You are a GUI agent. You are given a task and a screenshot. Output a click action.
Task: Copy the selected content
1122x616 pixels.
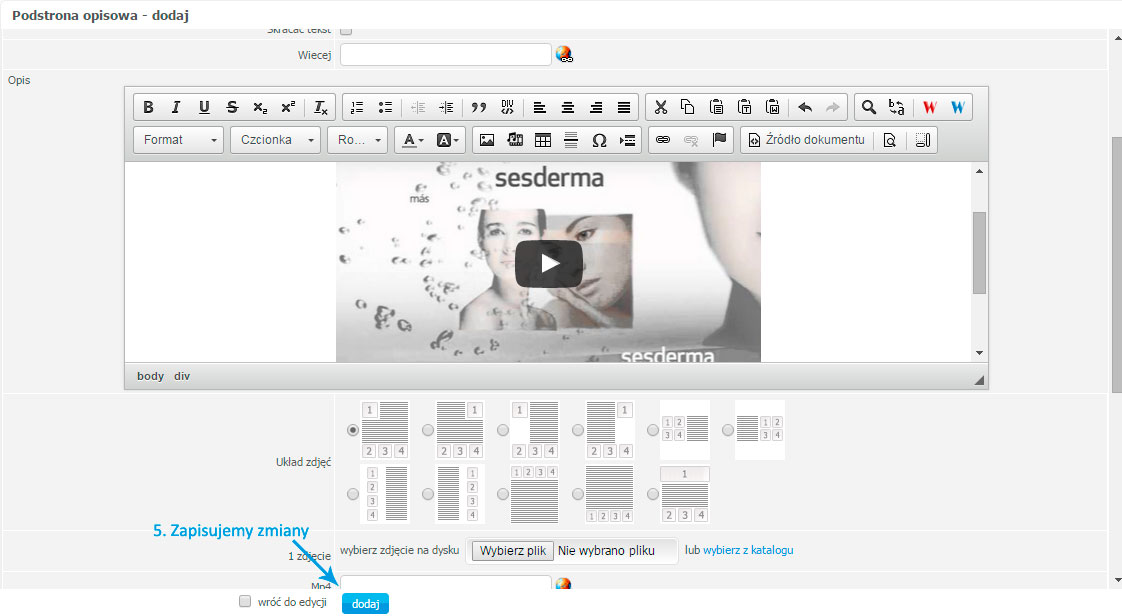click(688, 107)
